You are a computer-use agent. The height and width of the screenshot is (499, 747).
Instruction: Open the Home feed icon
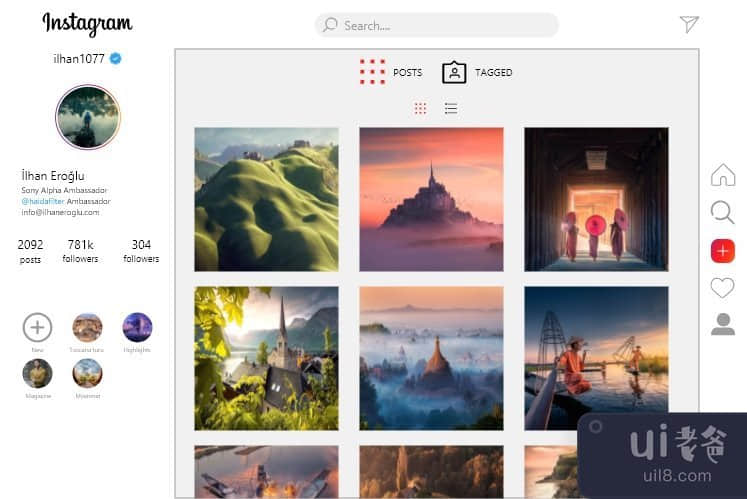point(722,175)
